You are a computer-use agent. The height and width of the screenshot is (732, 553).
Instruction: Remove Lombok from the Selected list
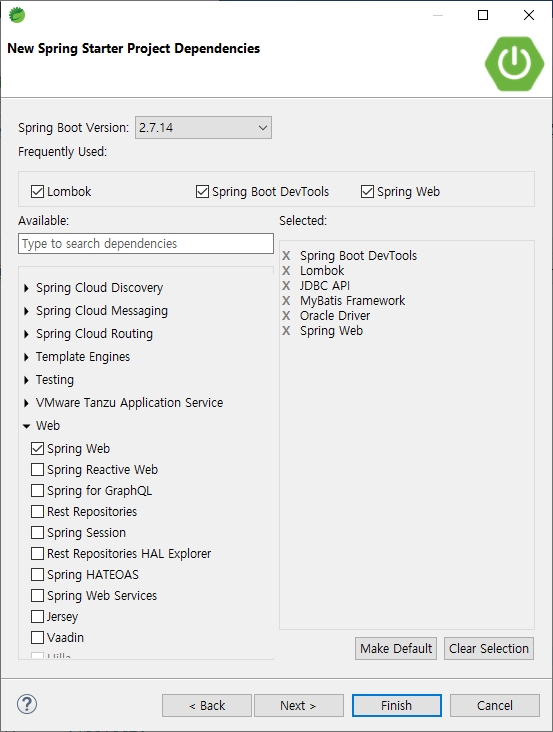point(286,270)
